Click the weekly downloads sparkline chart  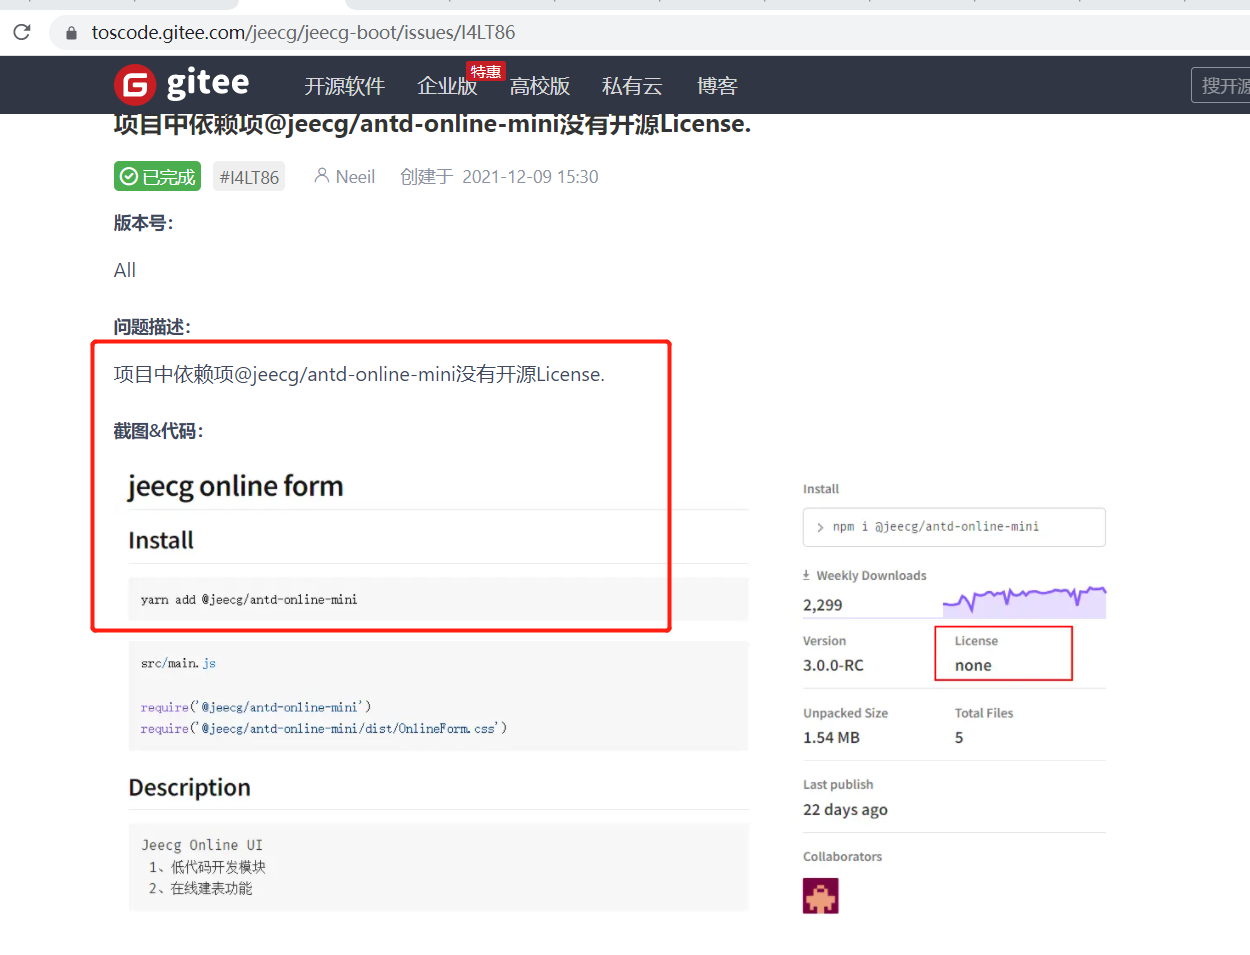[1024, 601]
